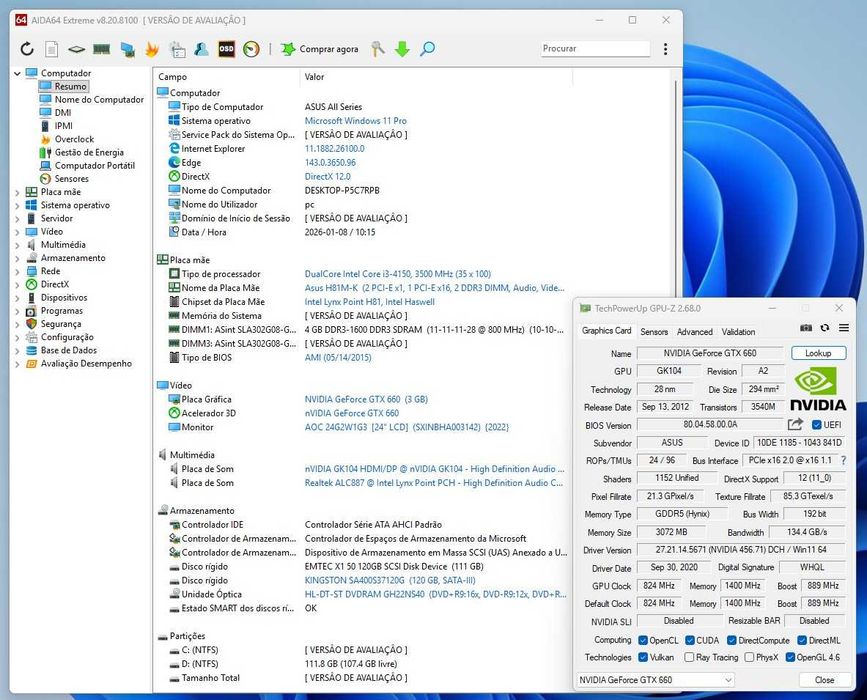Click the green download arrow icon
This screenshot has width=867, height=700.
[402, 49]
